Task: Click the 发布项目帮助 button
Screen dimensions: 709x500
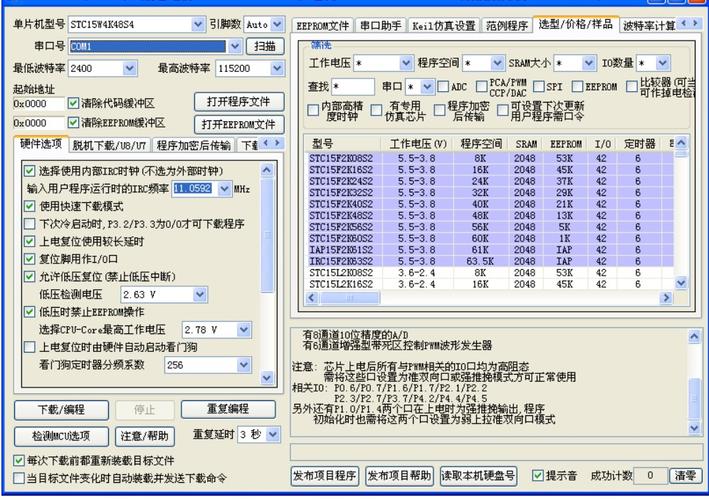Action: click(399, 476)
